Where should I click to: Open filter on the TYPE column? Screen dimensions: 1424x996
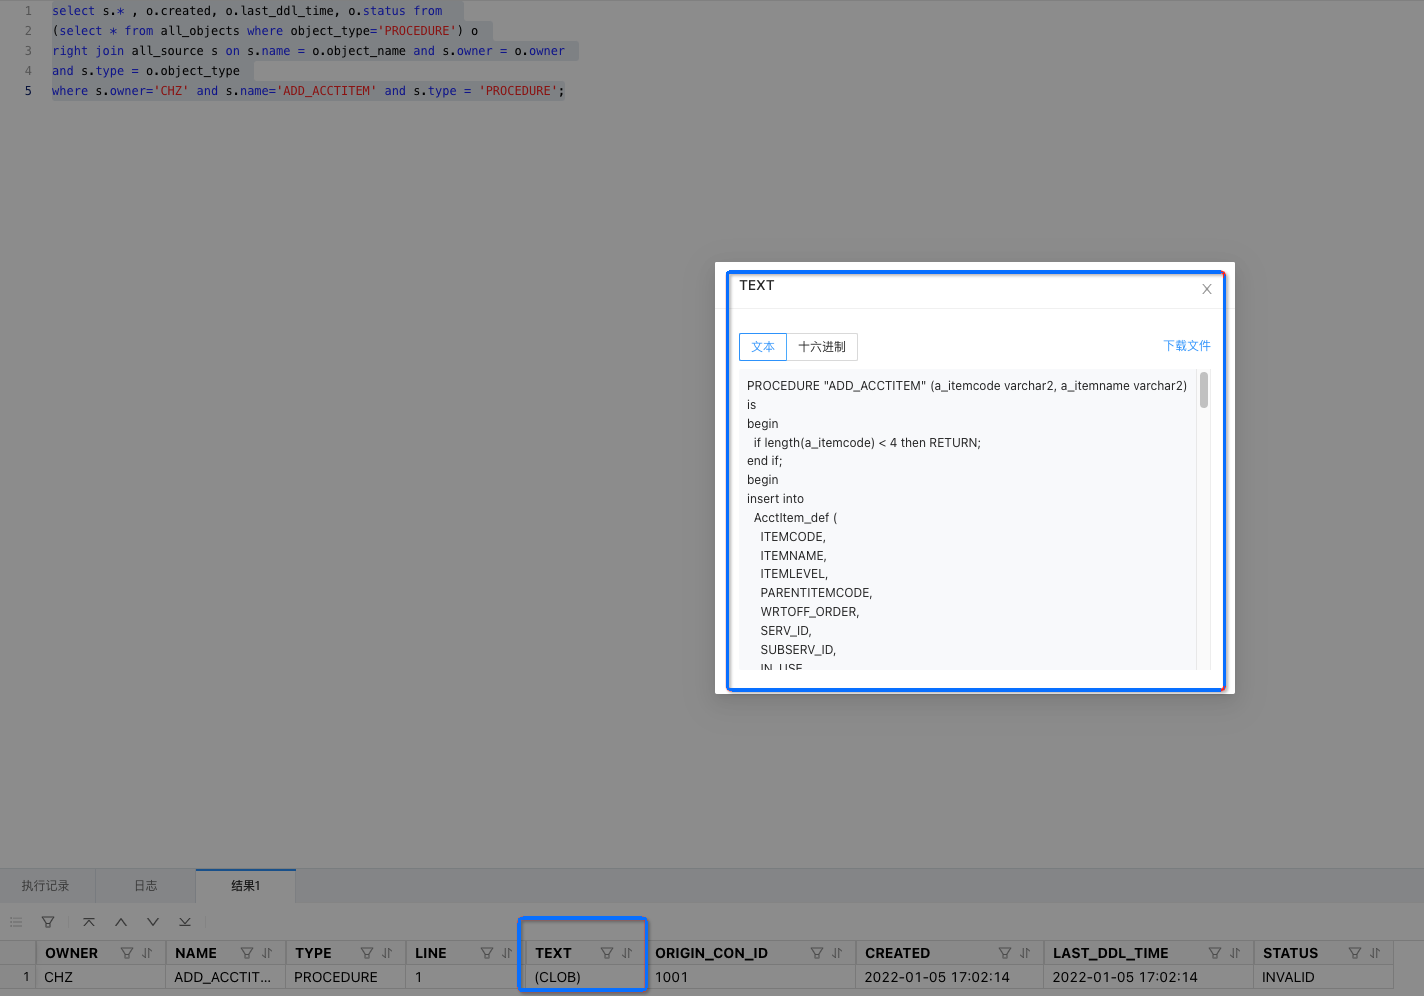[x=367, y=953]
